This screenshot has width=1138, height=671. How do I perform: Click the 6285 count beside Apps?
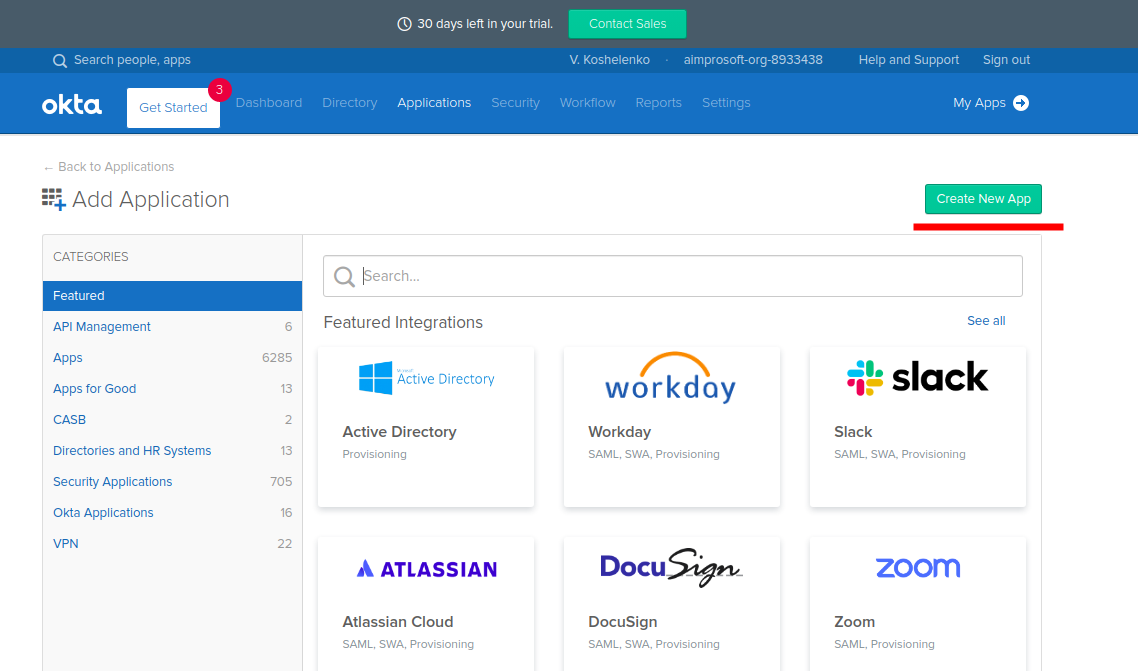[277, 358]
